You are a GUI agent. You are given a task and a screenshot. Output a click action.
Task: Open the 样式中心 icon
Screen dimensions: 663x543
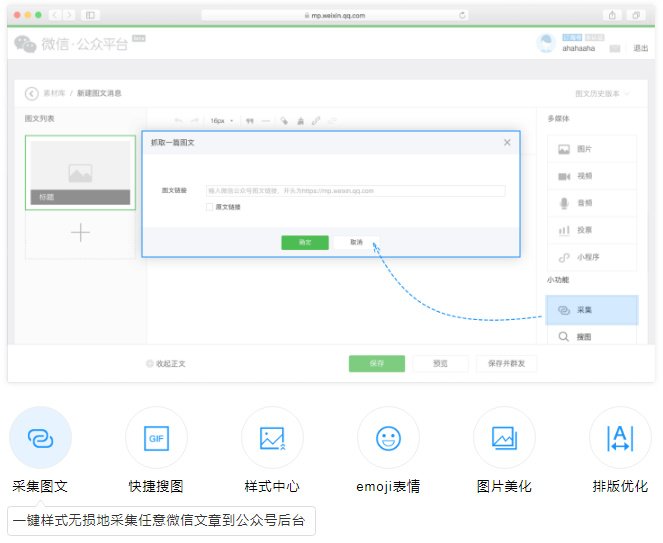(272, 438)
